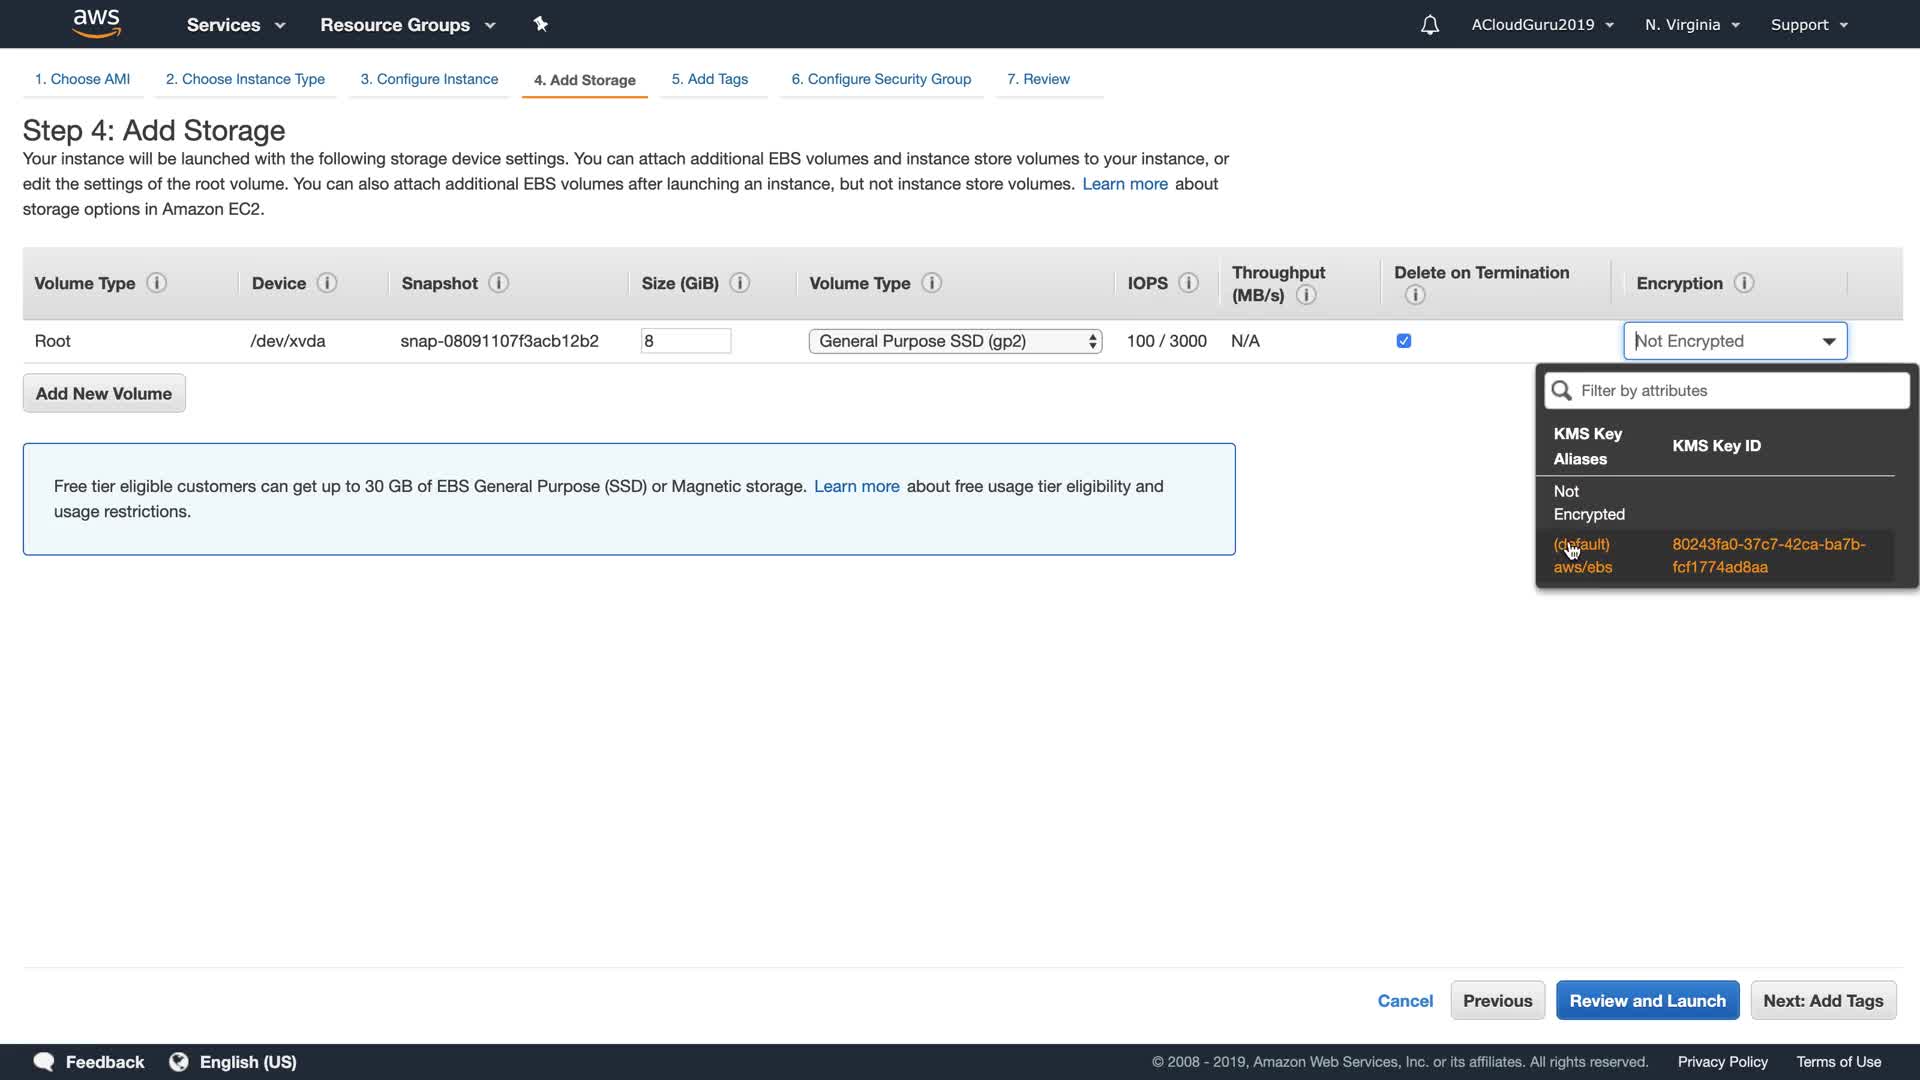The width and height of the screenshot is (1920, 1080).
Task: Open the notifications bell icon
Action: point(1430,25)
